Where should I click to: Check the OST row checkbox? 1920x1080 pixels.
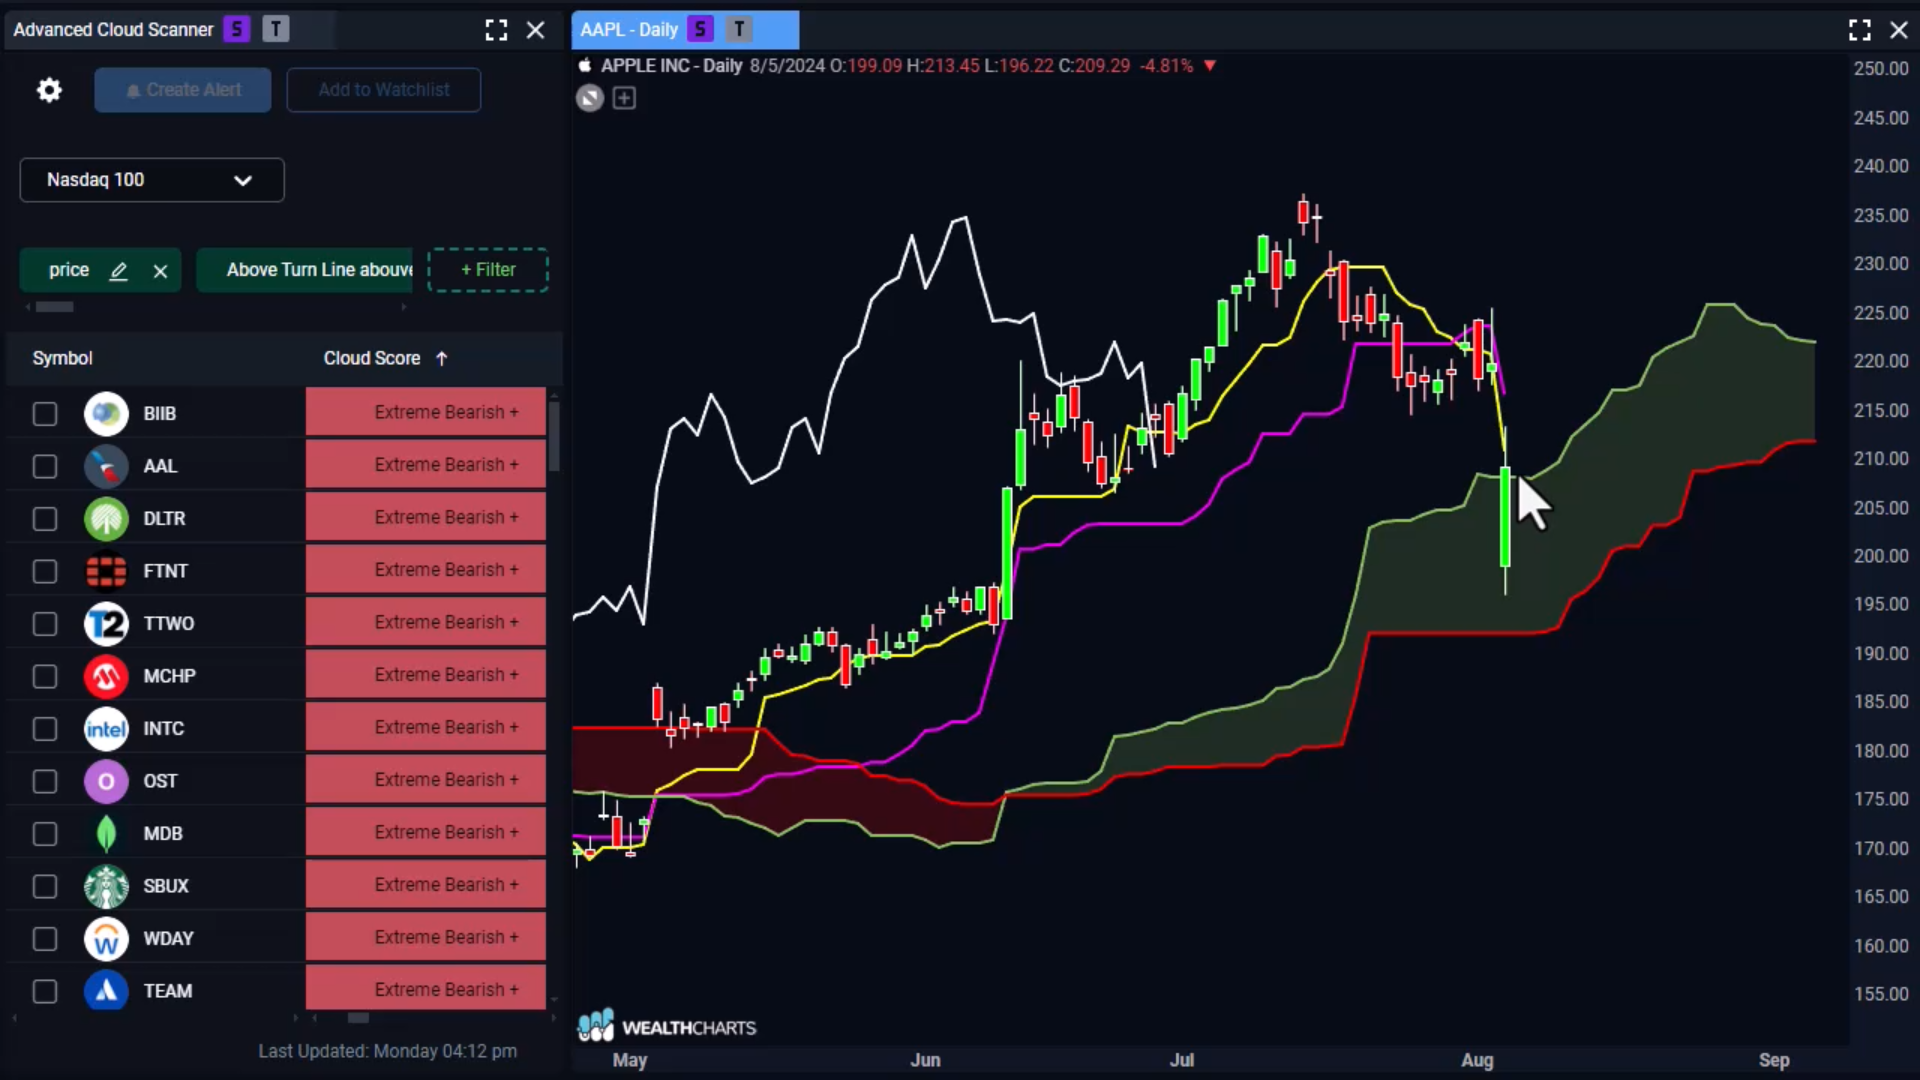tap(45, 781)
